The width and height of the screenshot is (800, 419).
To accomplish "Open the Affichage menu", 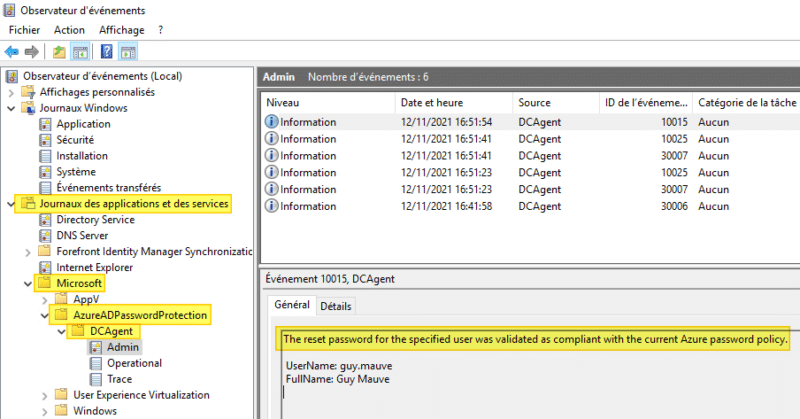I will coord(121,30).
